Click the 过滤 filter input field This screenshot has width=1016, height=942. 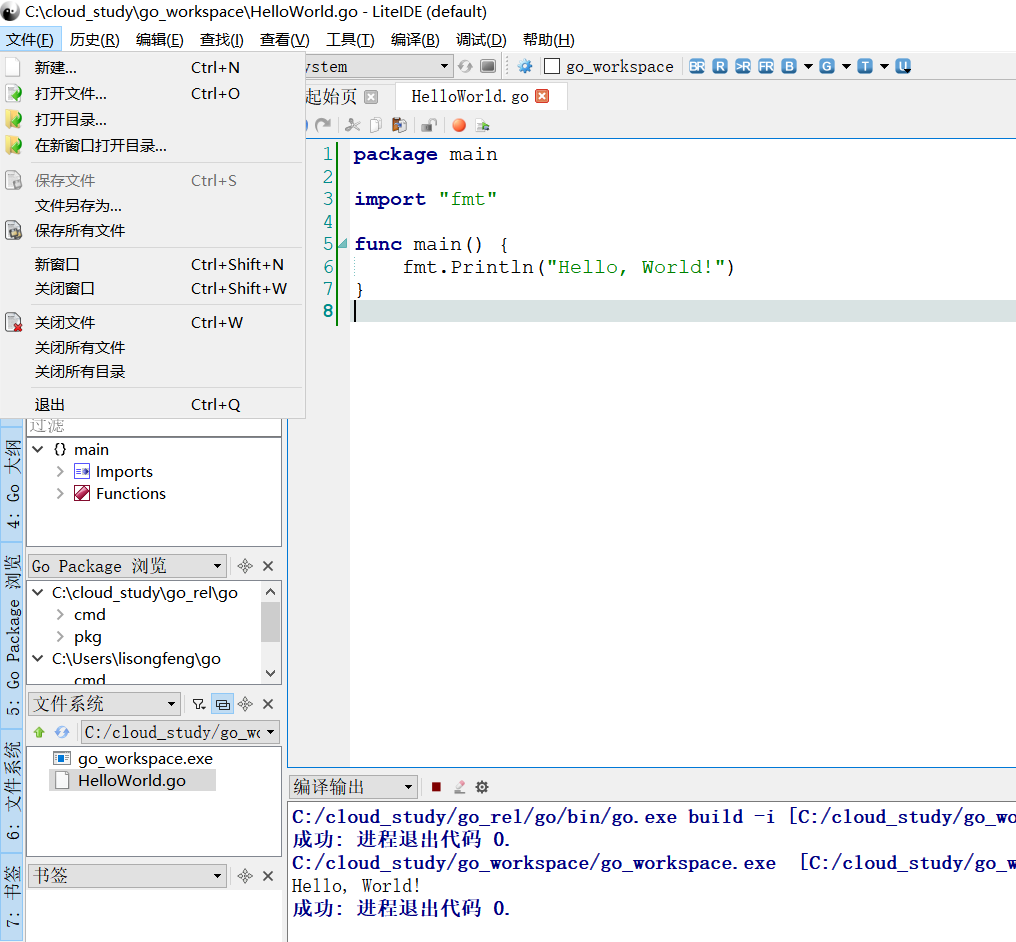[154, 426]
